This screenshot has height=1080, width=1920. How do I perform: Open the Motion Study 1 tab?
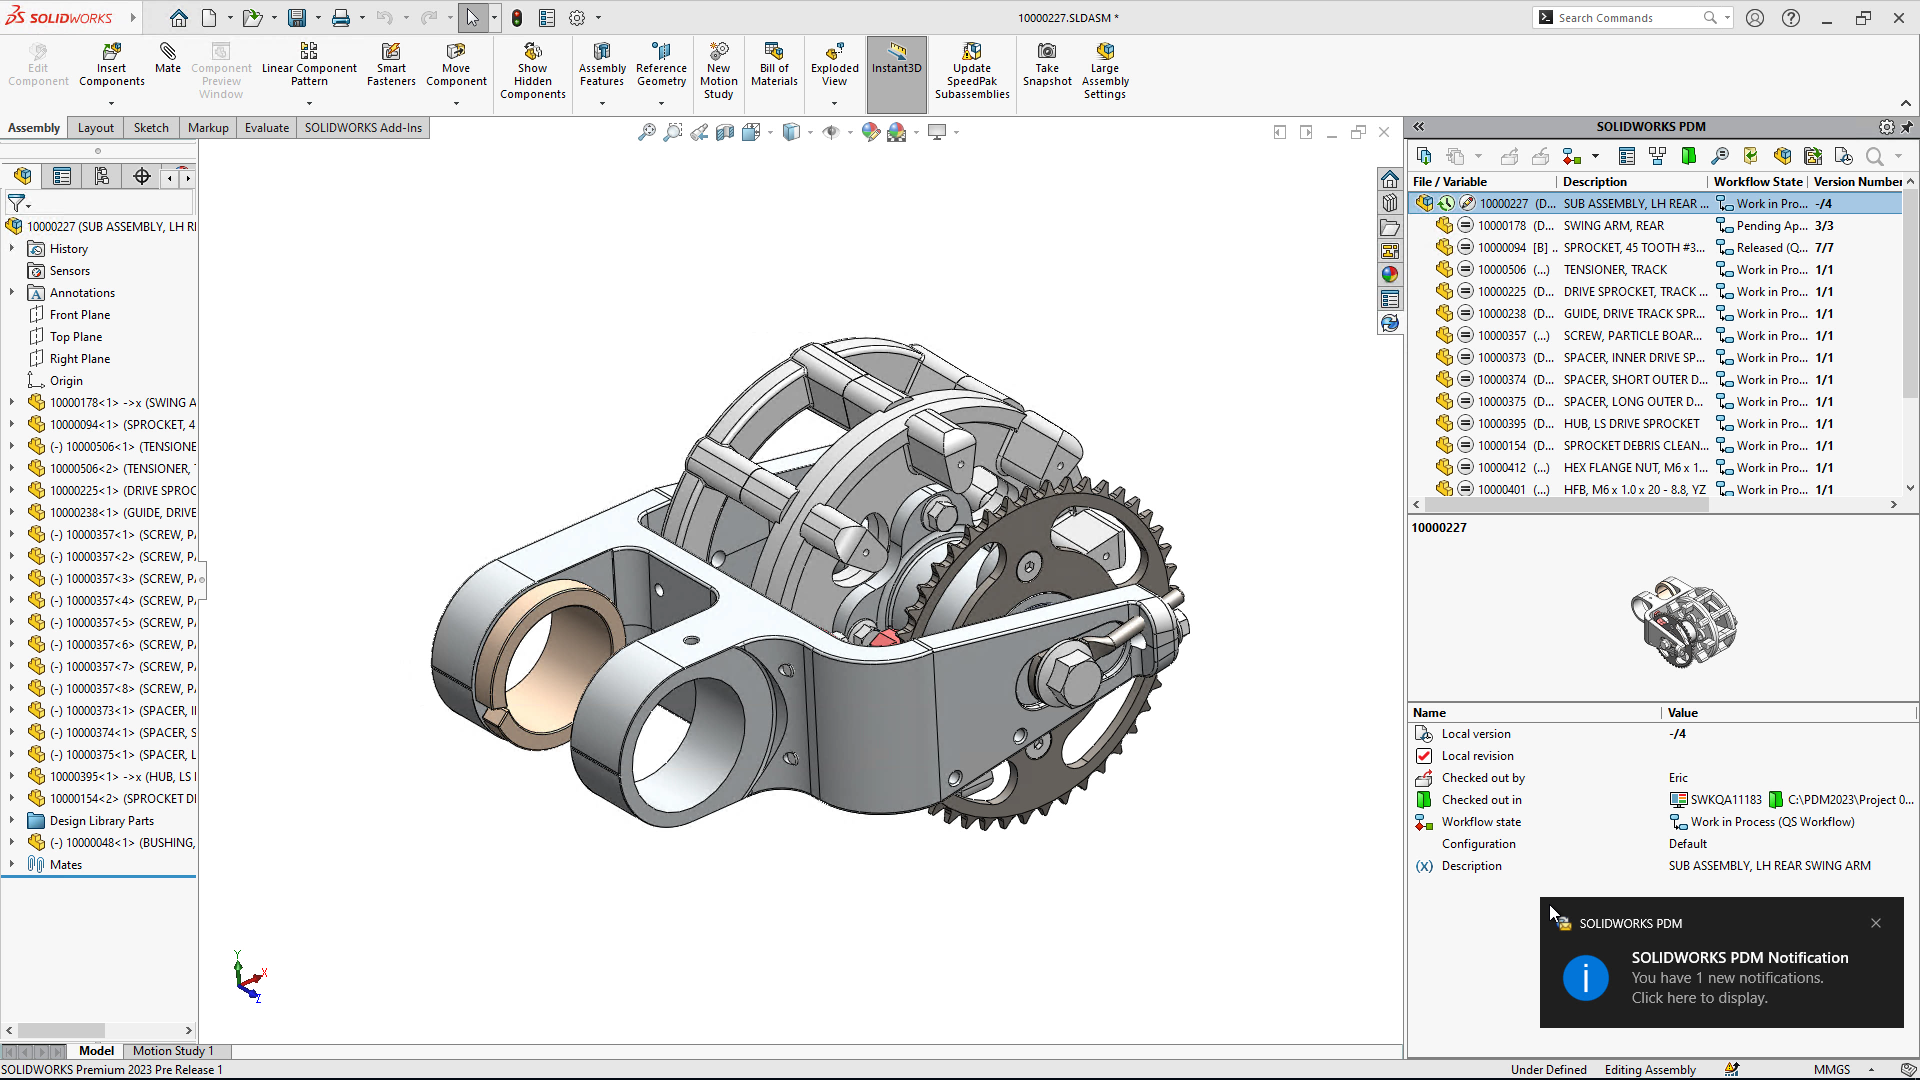173,1051
